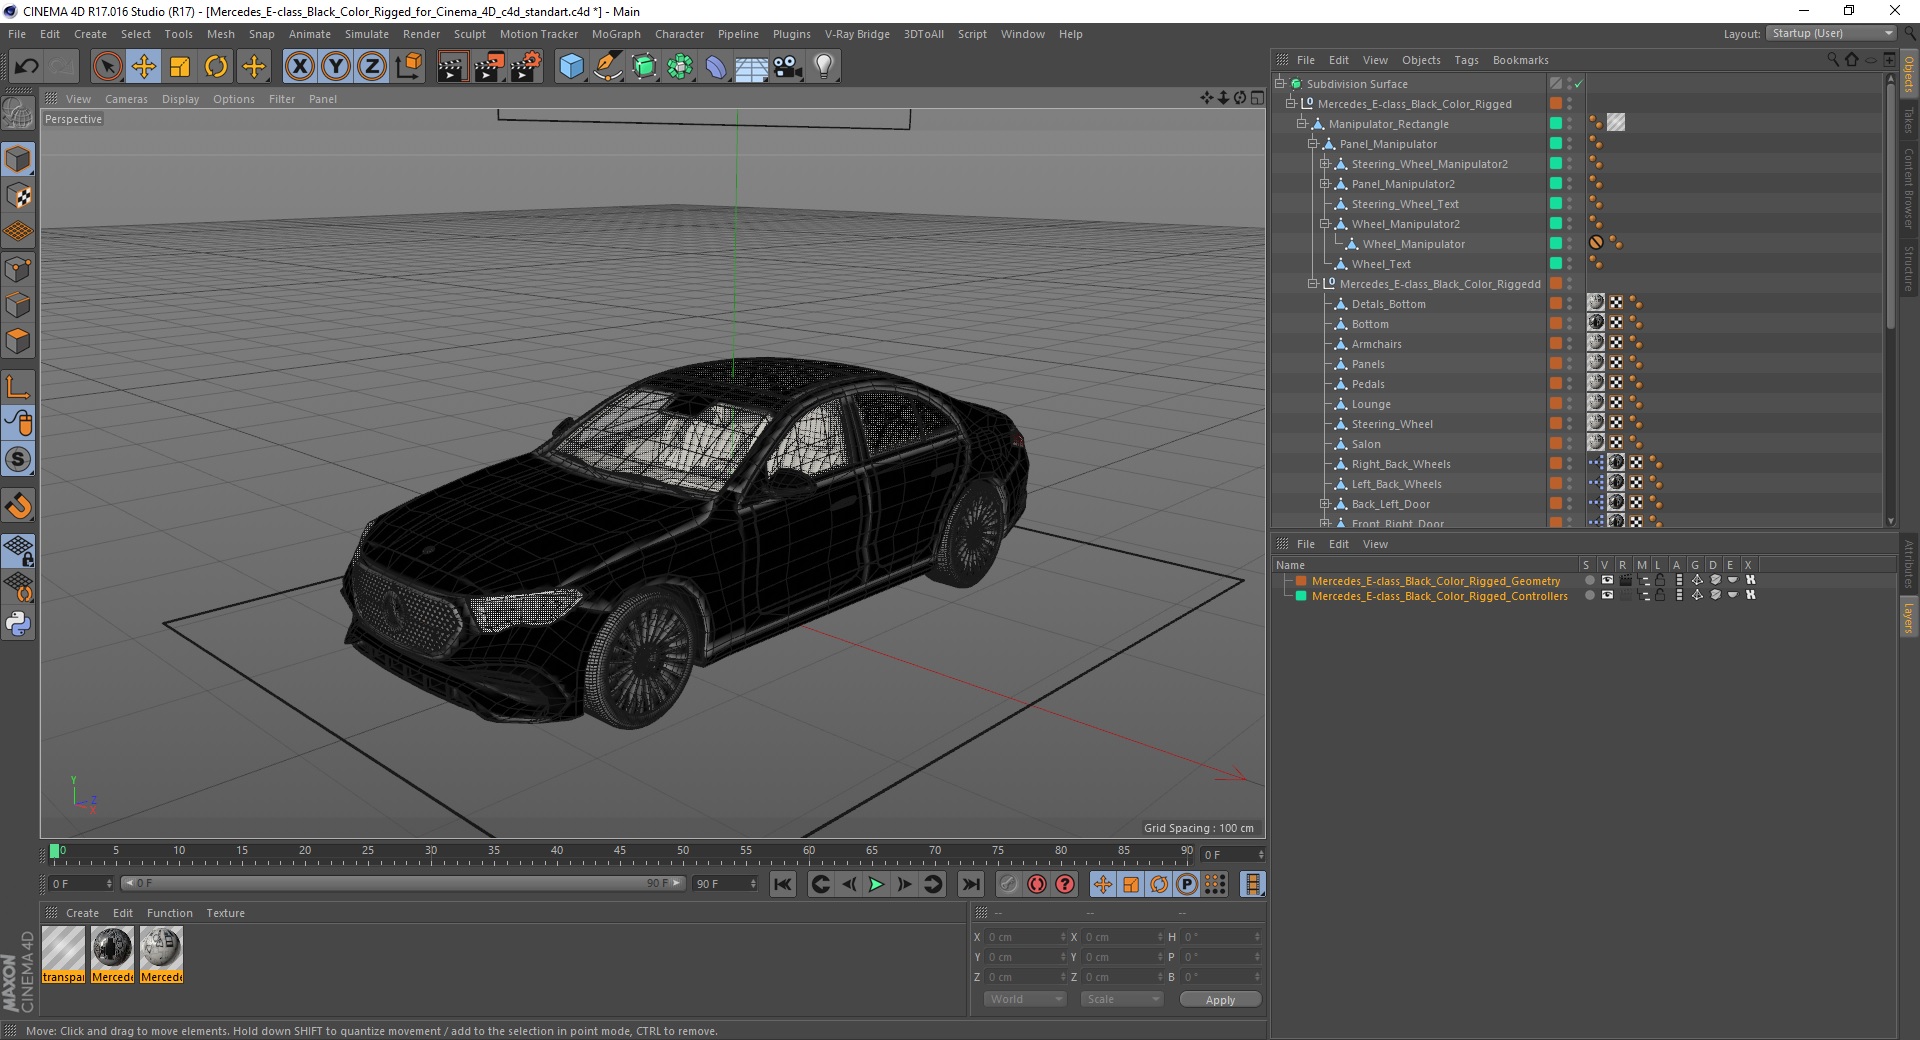Screen dimensions: 1920x1040
Task: Toggle visibility of Geometry layer
Action: [1606, 580]
